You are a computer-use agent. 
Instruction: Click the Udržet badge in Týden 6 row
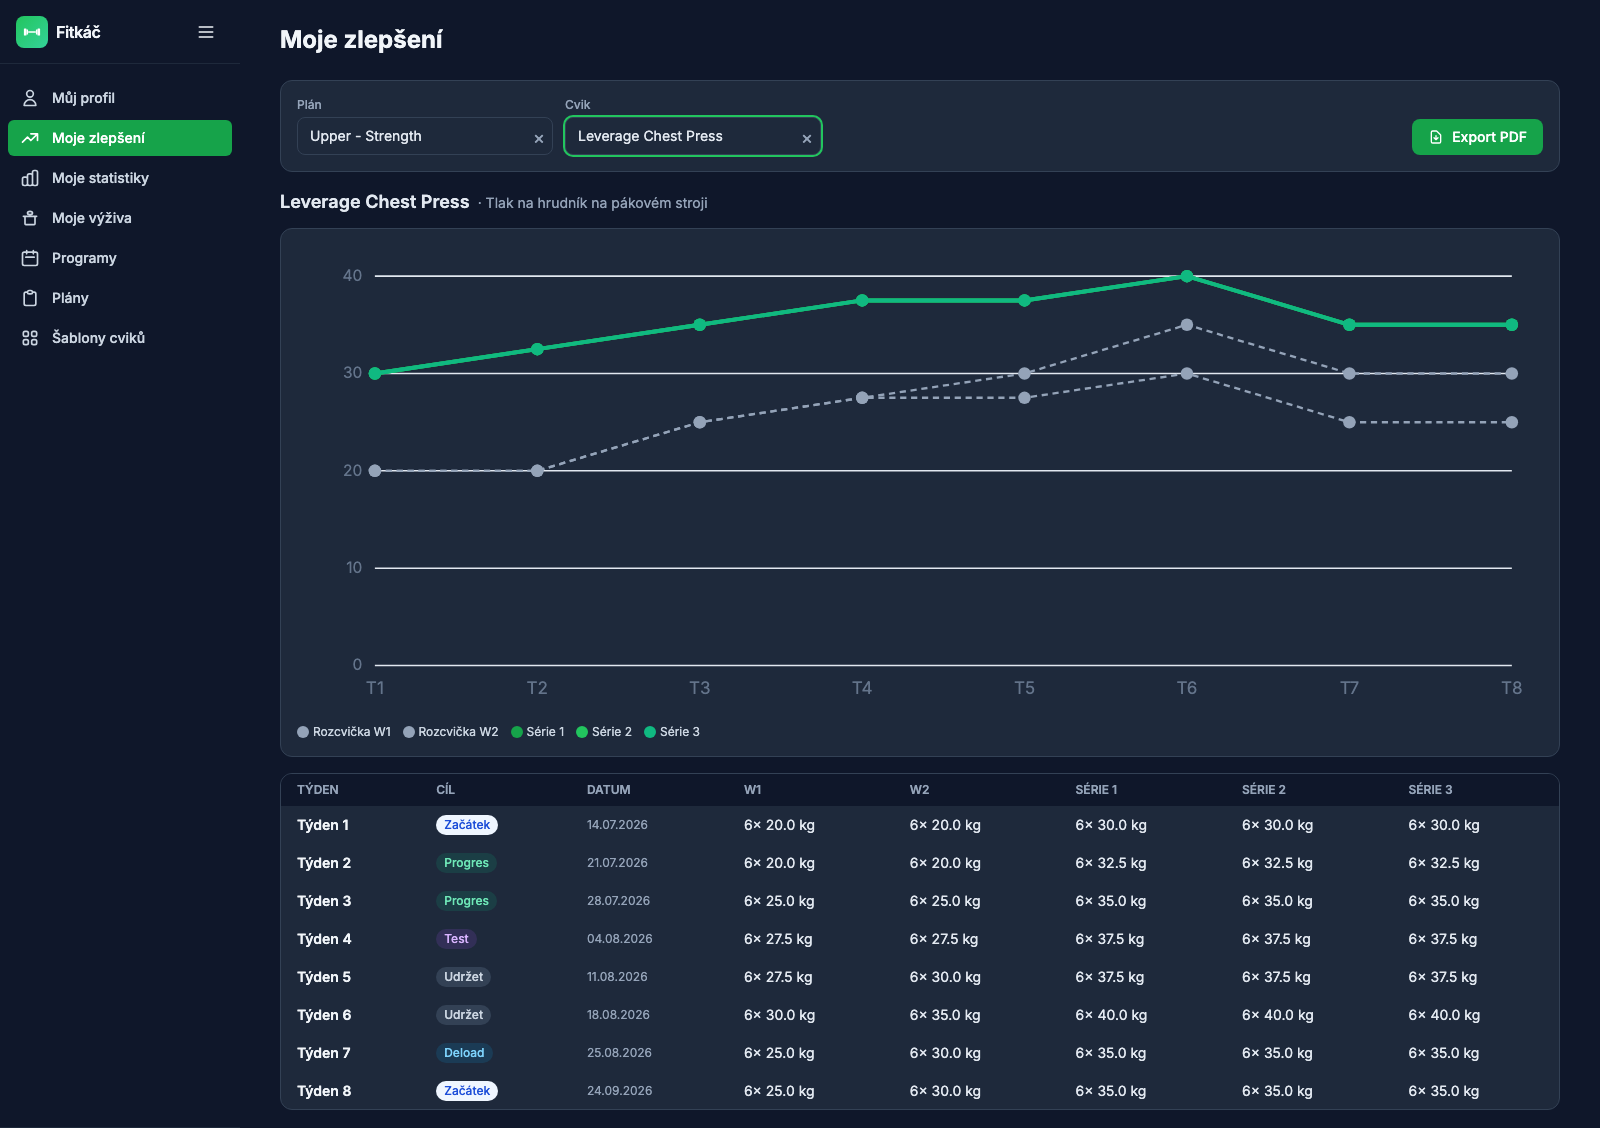[463, 1015]
